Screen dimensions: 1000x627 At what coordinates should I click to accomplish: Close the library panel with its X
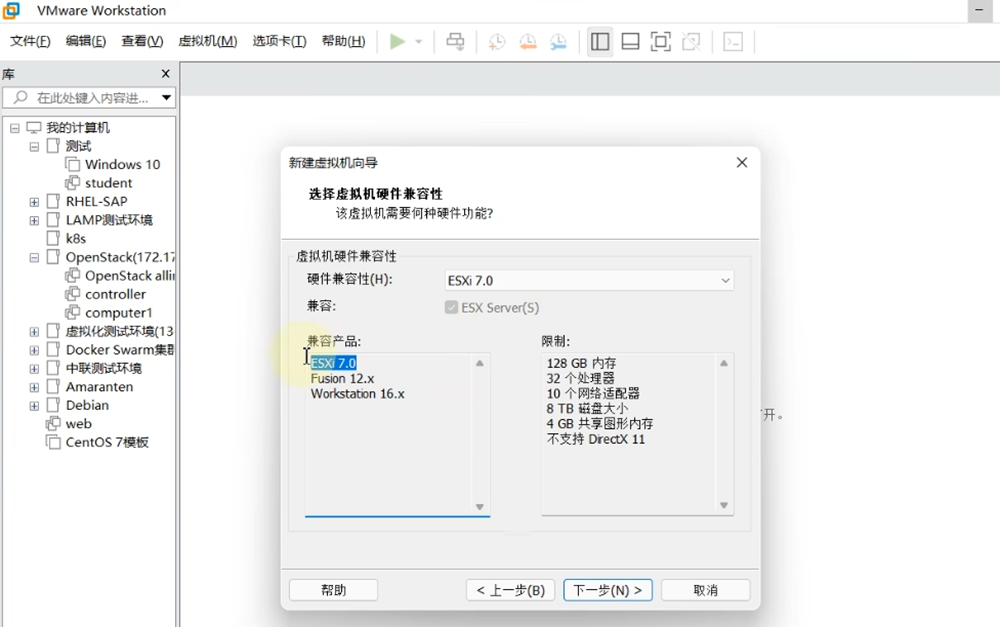tap(166, 74)
